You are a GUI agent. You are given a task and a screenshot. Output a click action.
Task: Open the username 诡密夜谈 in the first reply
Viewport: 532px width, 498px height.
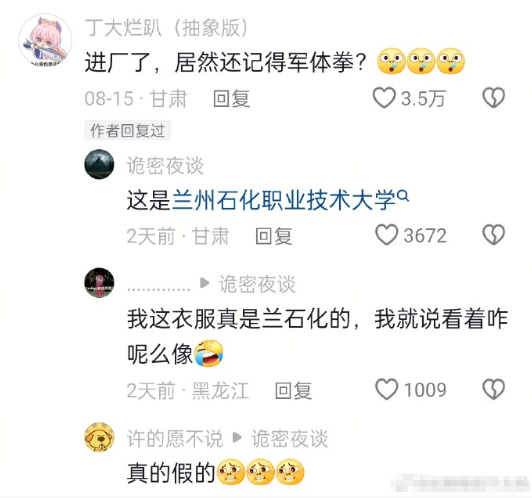[x=165, y=166]
